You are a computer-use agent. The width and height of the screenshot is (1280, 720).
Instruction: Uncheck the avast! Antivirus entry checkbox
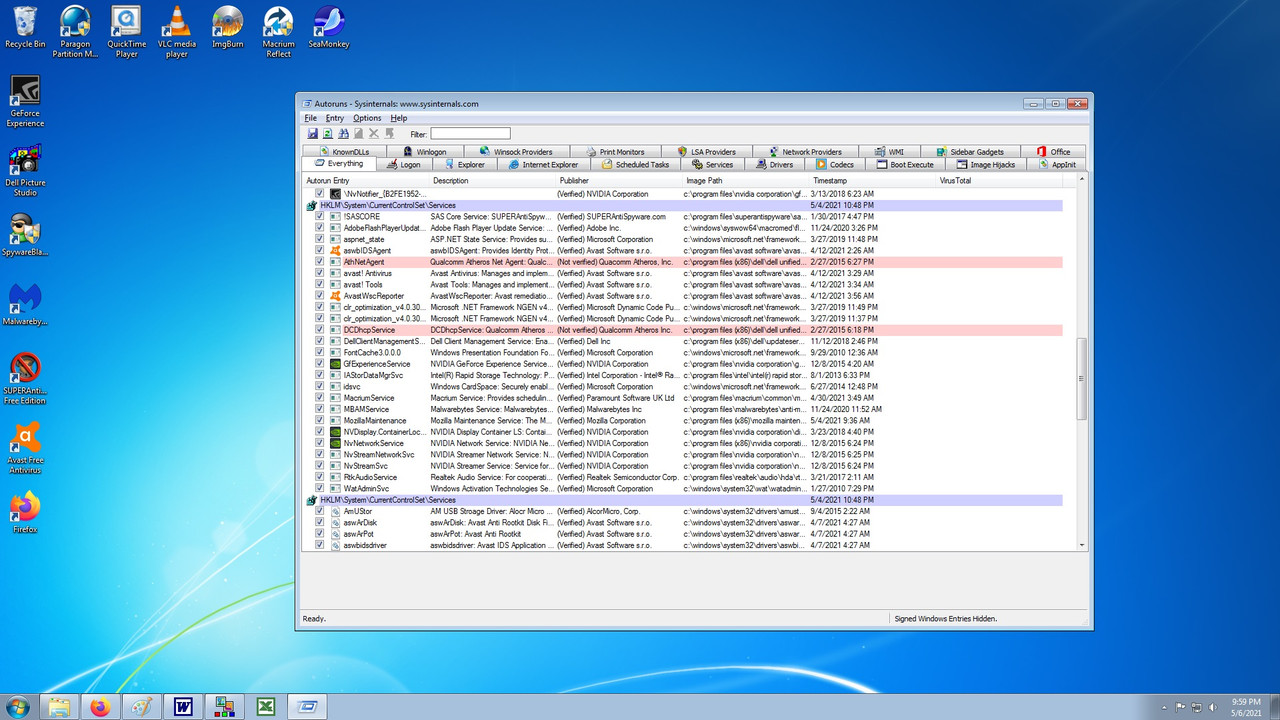point(320,273)
